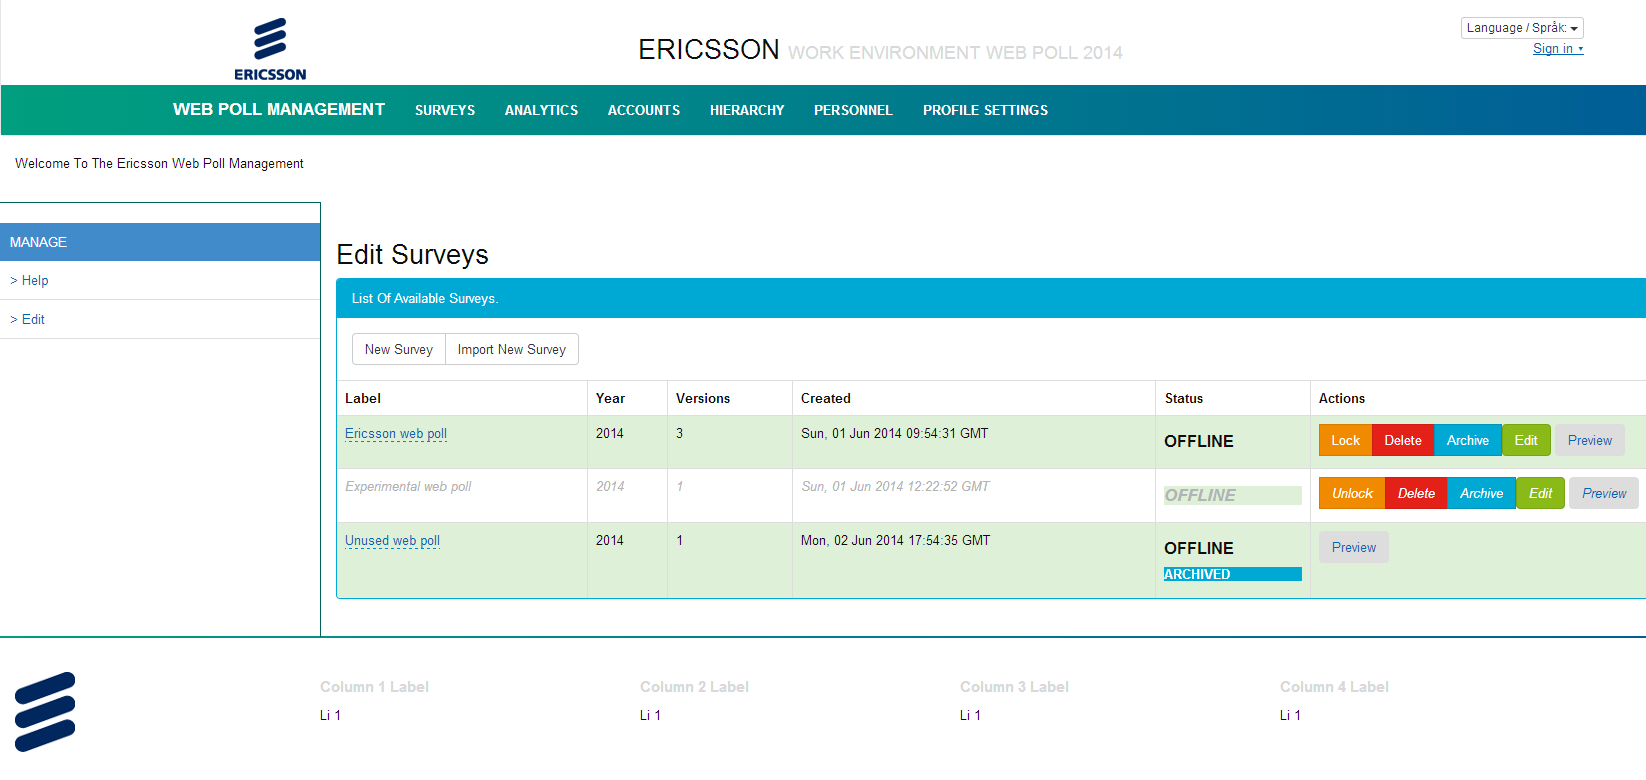The image size is (1646, 780).
Task: Click Li 1 under Column 4 Label
Action: 1290,715
